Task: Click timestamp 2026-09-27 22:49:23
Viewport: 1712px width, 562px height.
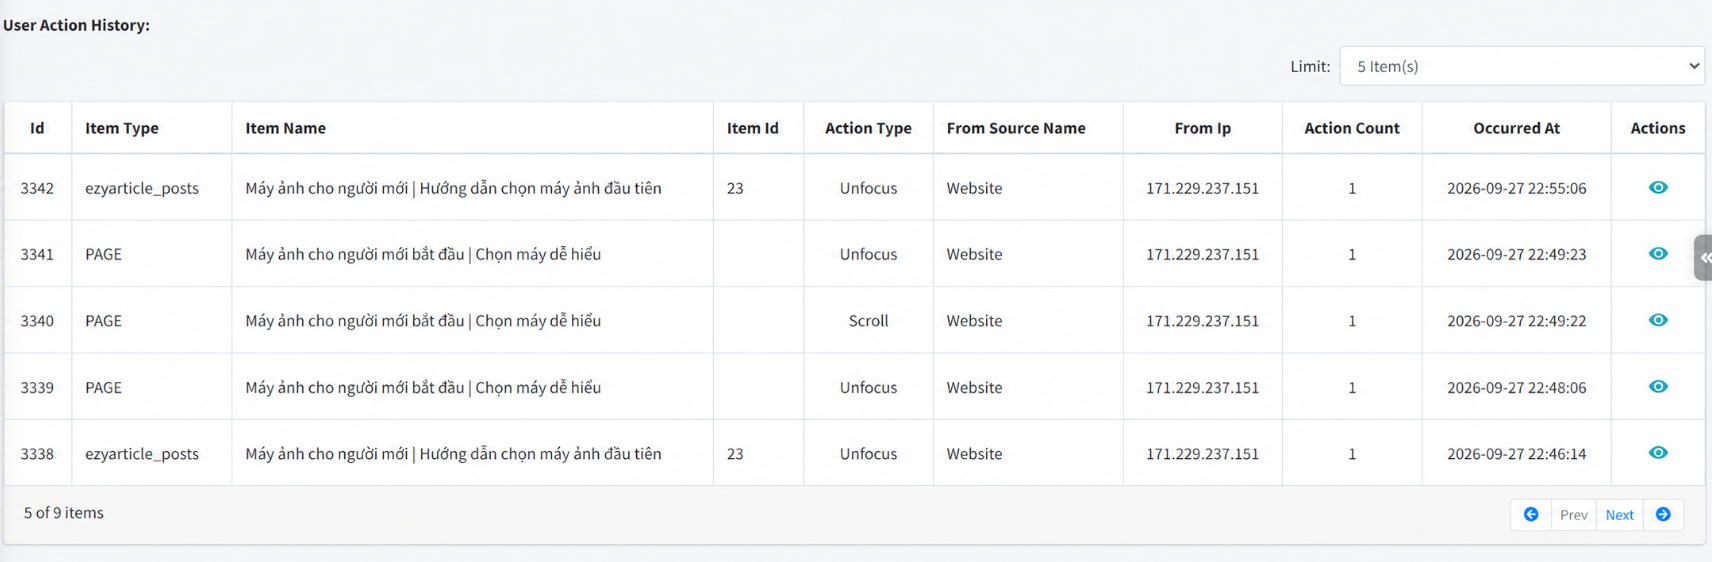Action: click(x=1516, y=254)
